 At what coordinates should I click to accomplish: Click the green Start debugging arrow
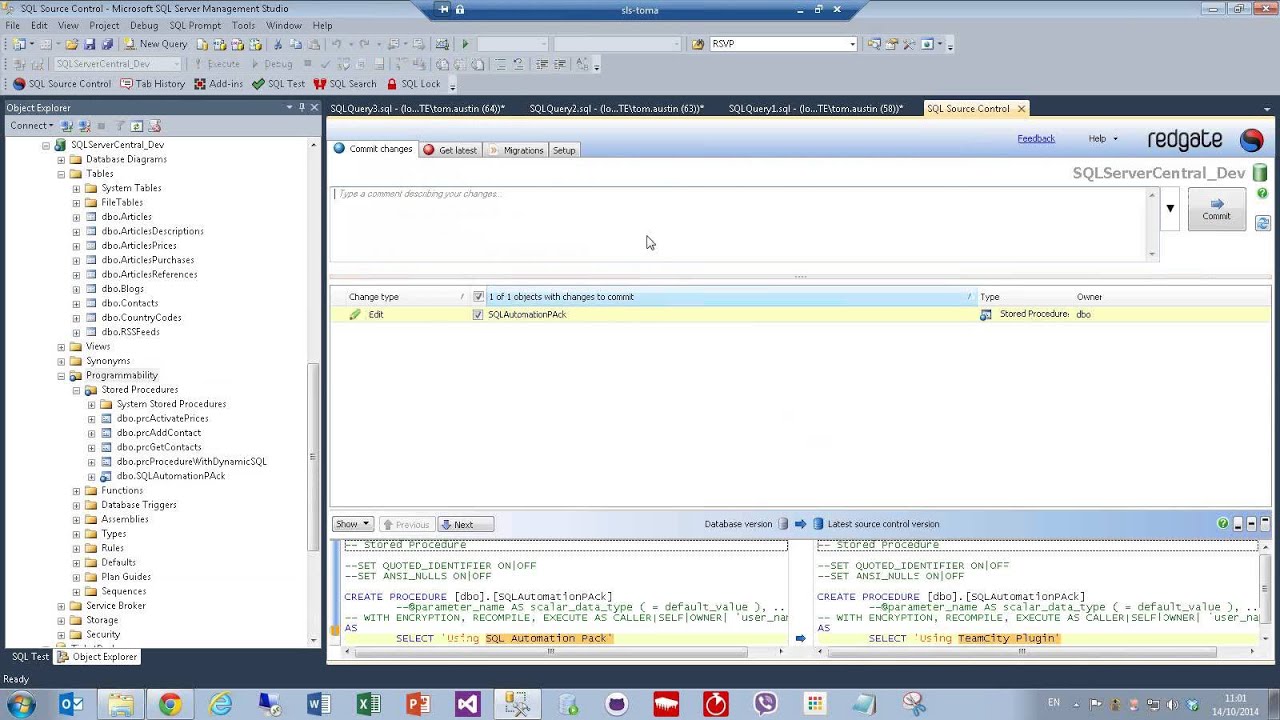click(x=465, y=44)
